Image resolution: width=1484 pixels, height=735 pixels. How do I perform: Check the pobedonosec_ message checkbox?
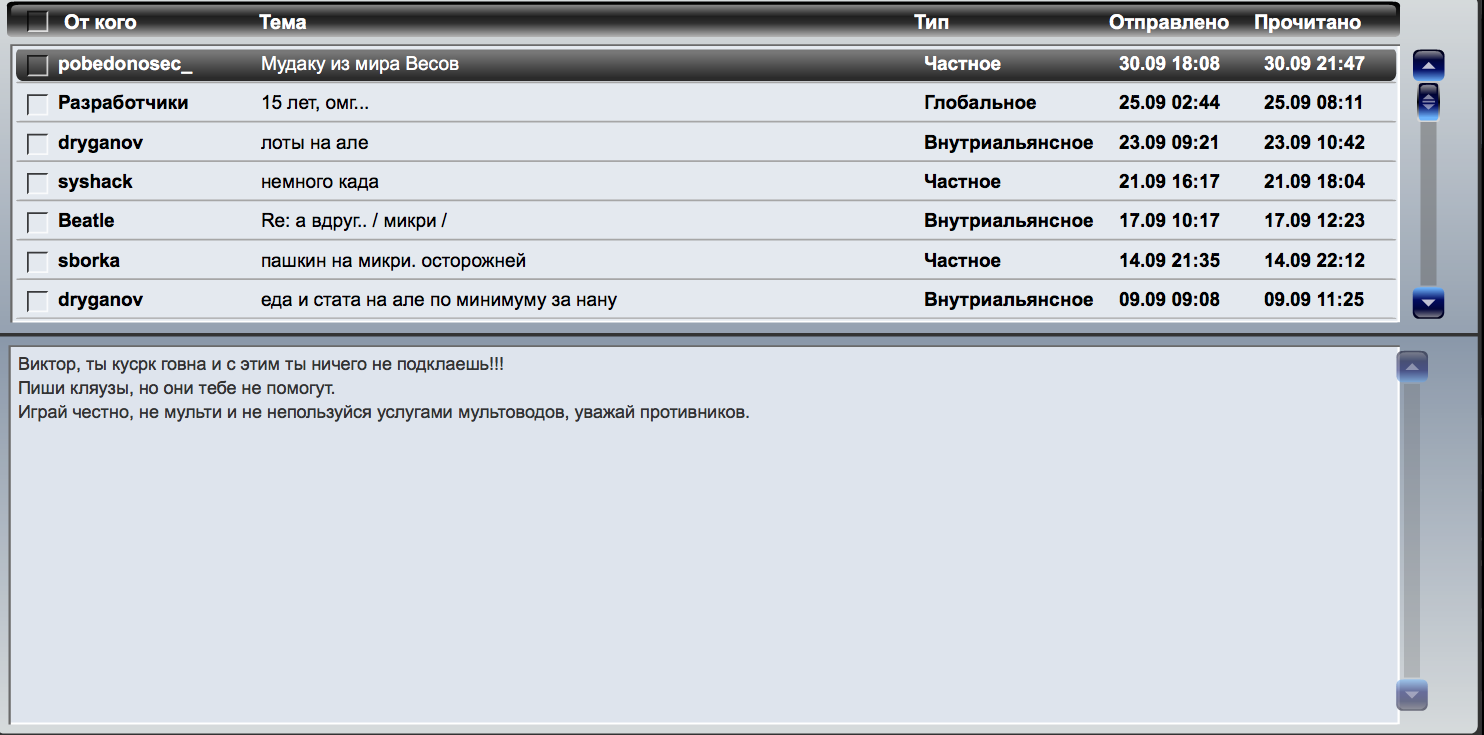click(x=38, y=65)
